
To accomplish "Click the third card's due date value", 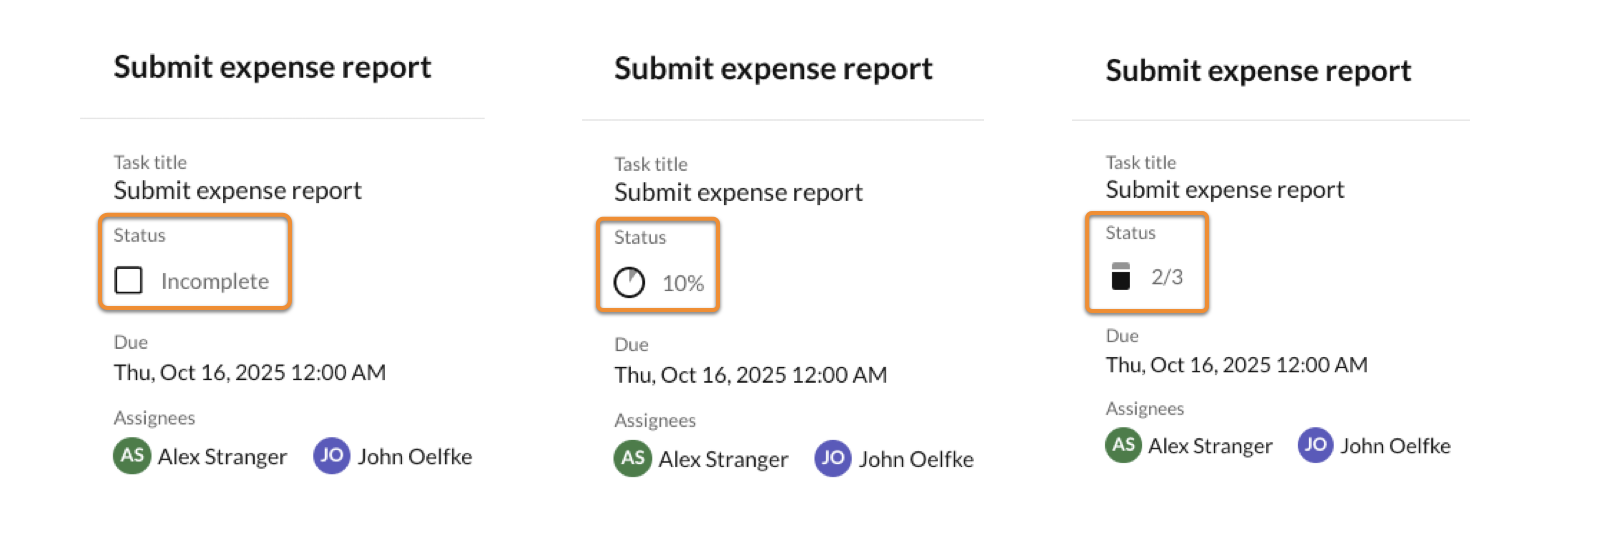I will click(x=1237, y=365).
